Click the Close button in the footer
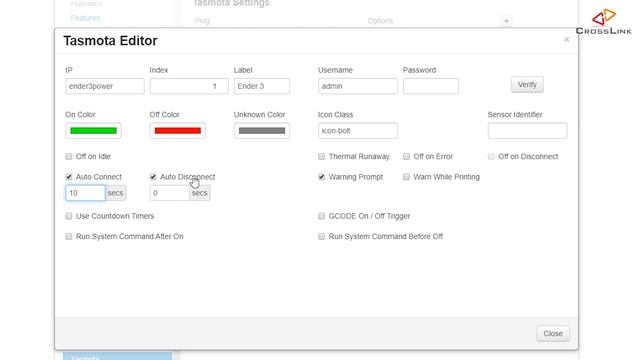The height and width of the screenshot is (360, 640). pyautogui.click(x=553, y=333)
